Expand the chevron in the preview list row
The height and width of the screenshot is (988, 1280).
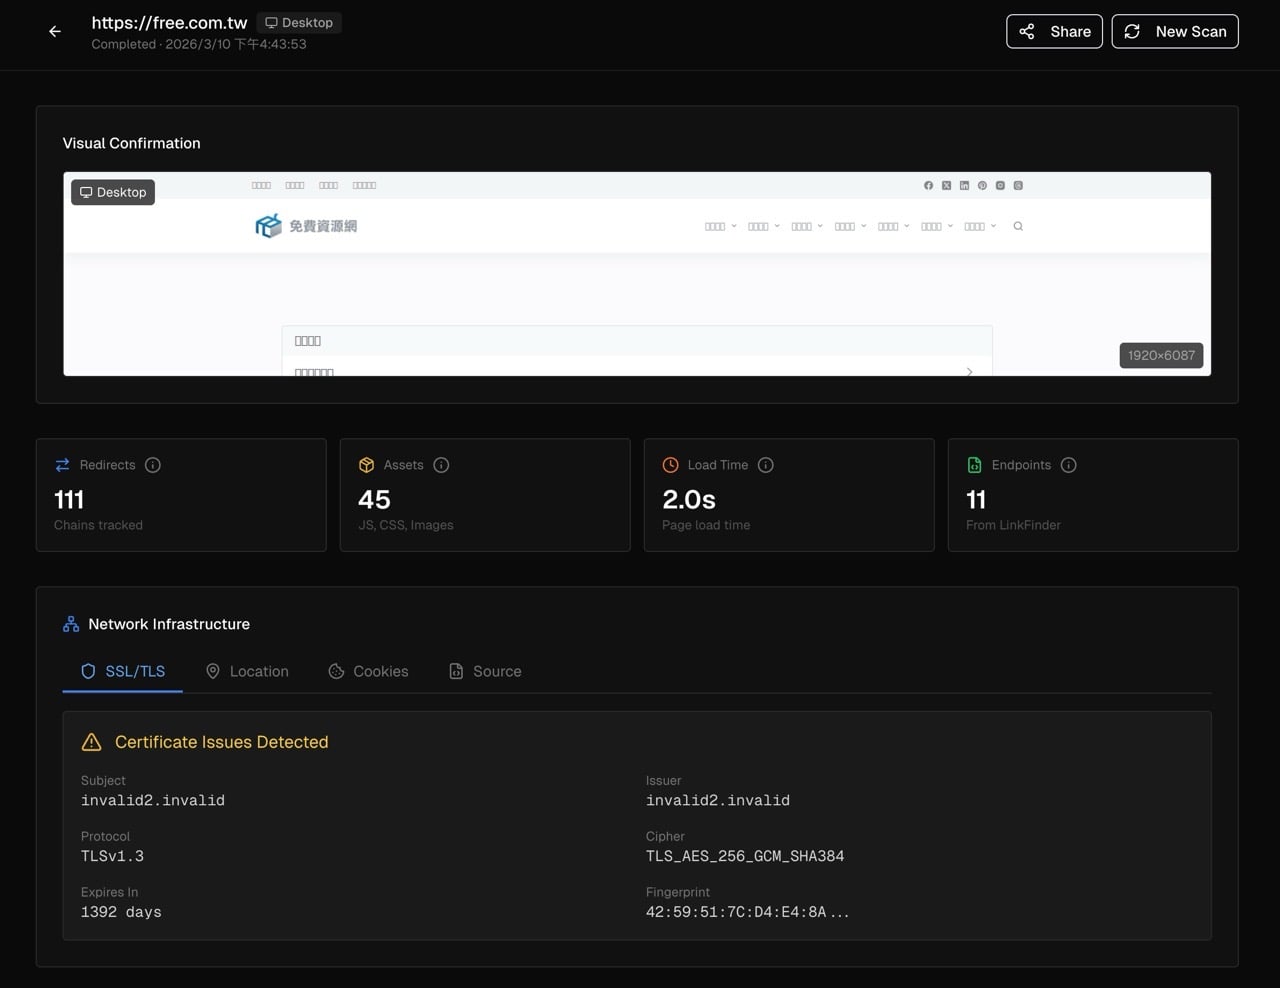coord(969,371)
